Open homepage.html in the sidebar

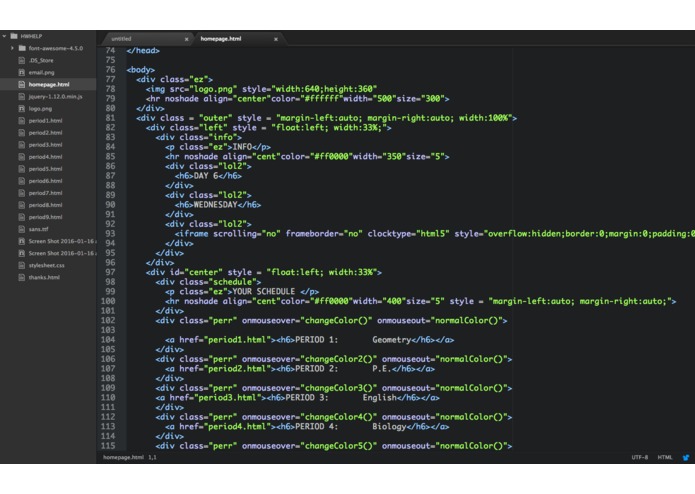coord(48,84)
